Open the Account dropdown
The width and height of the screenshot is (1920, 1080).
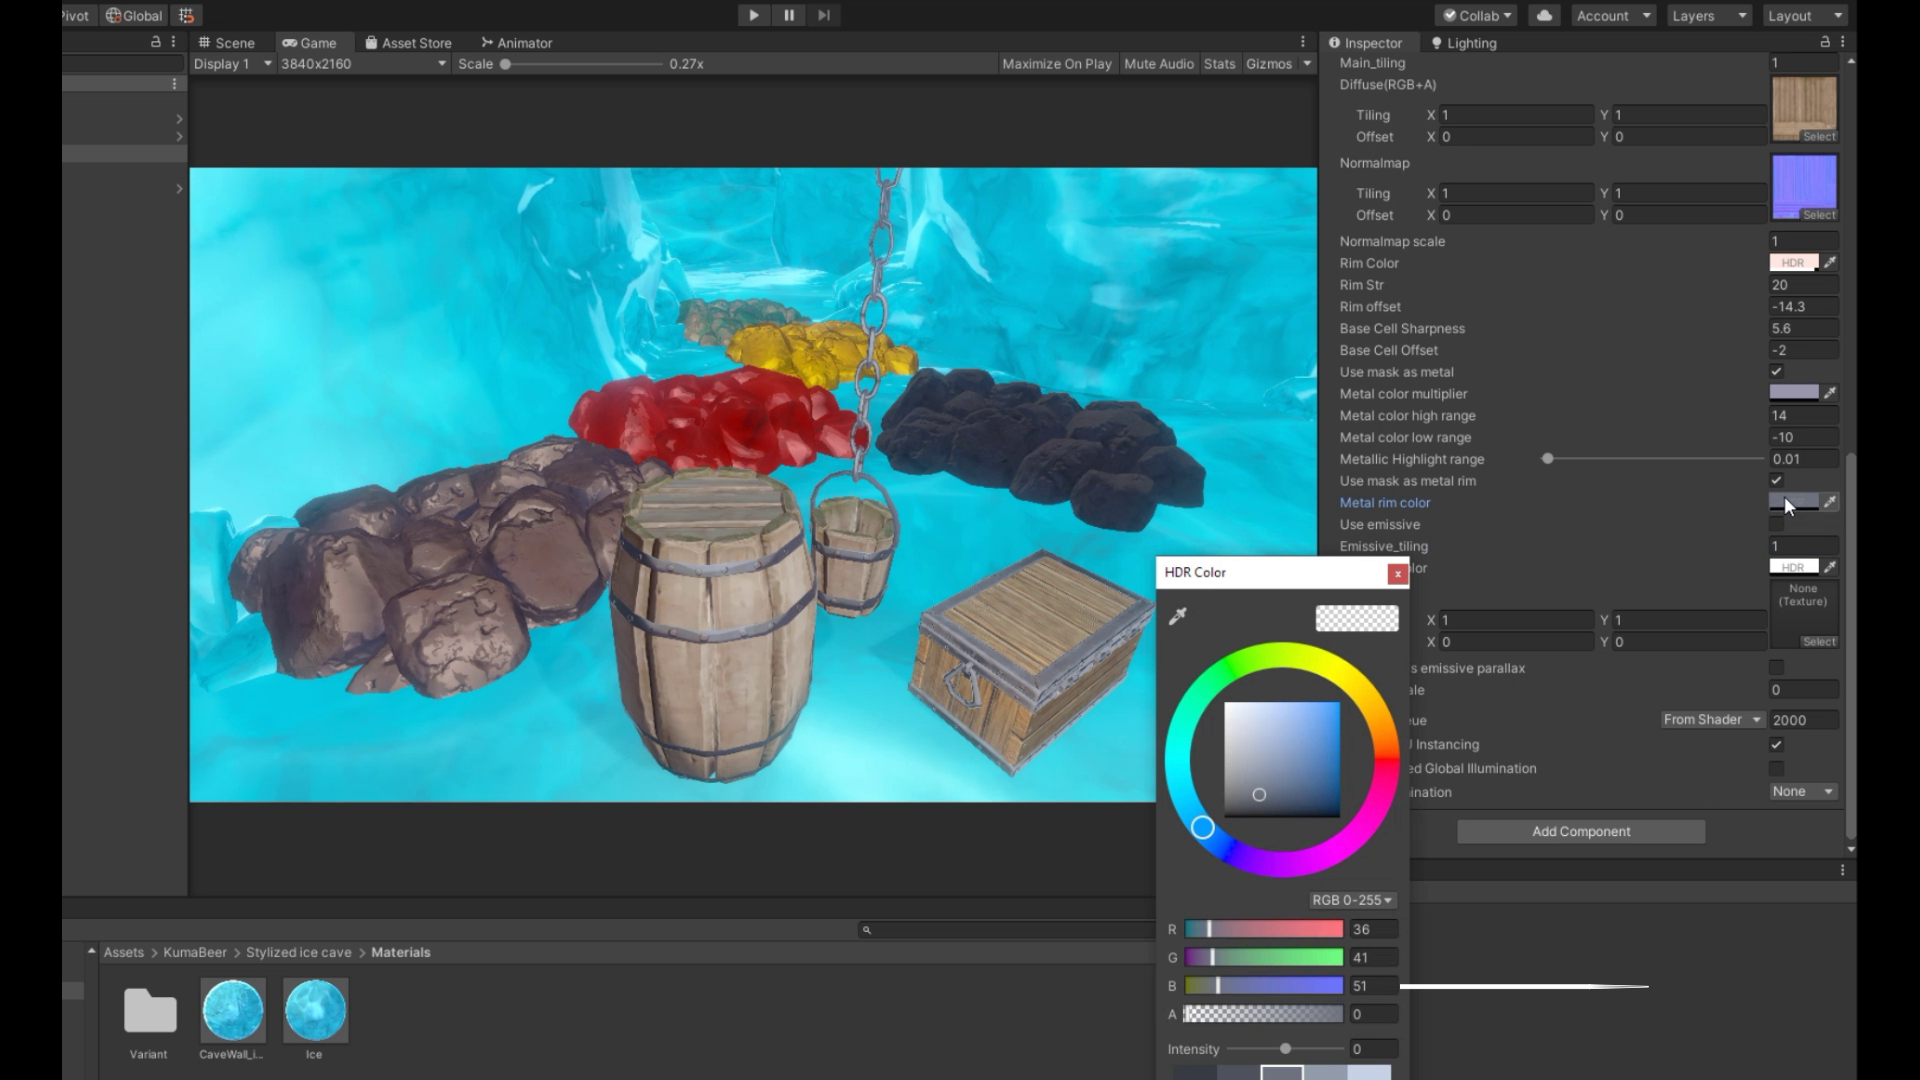click(1613, 15)
